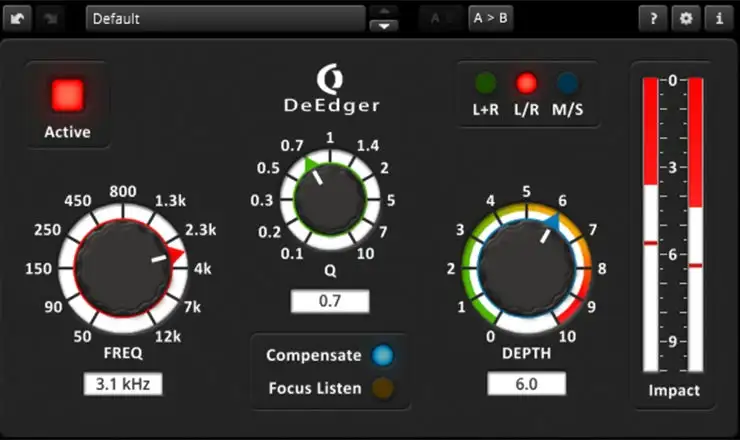The height and width of the screenshot is (440, 740).
Task: Select L/R channel mode
Action: [526, 84]
